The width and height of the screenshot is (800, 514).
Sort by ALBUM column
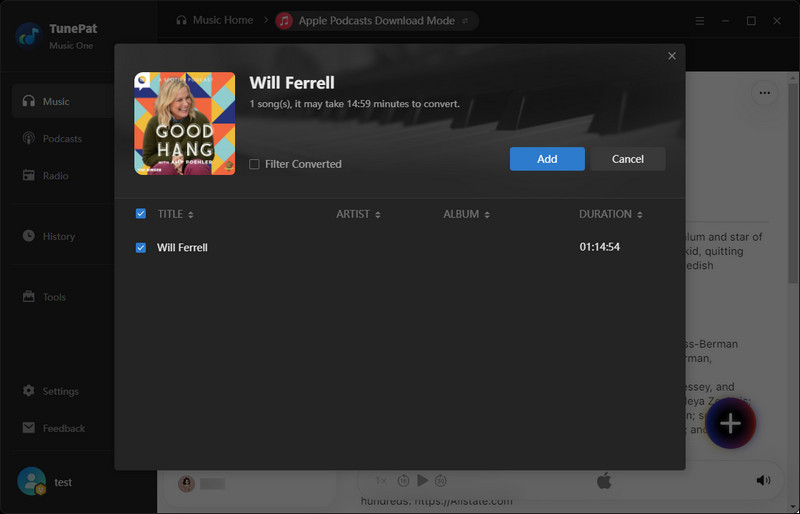coord(466,214)
